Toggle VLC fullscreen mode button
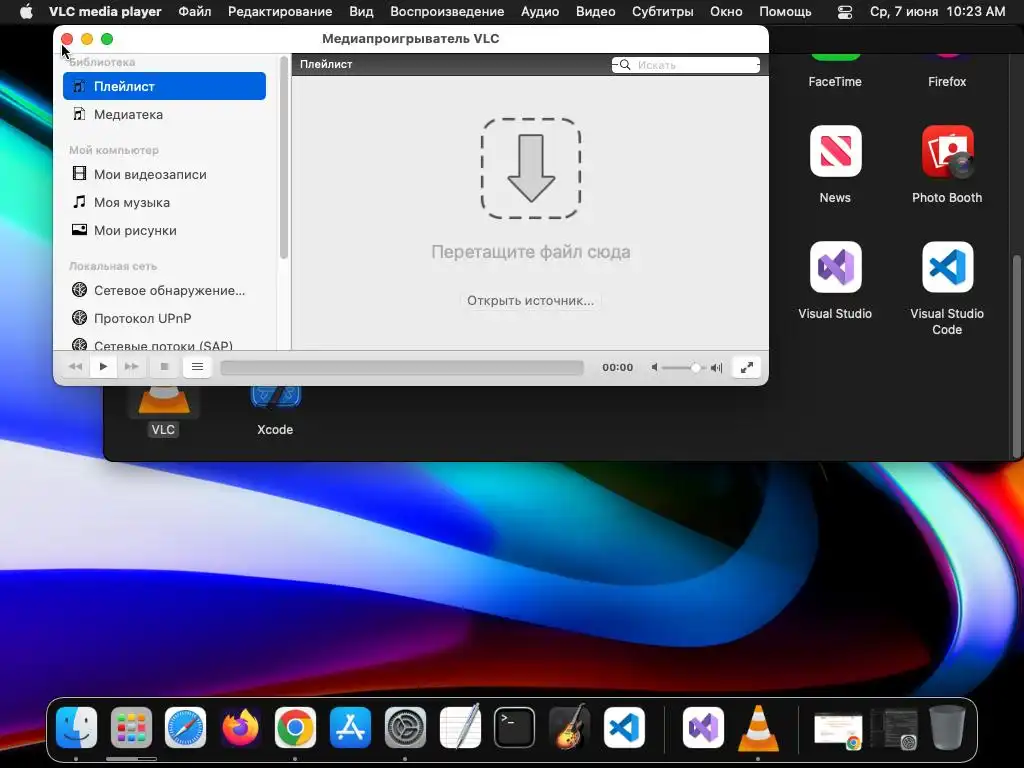Viewport: 1024px width, 768px height. tap(746, 367)
